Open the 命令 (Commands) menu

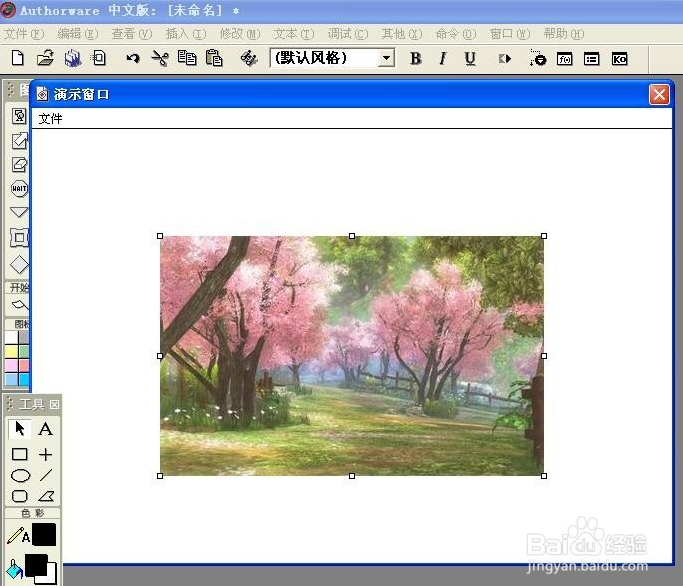point(456,34)
